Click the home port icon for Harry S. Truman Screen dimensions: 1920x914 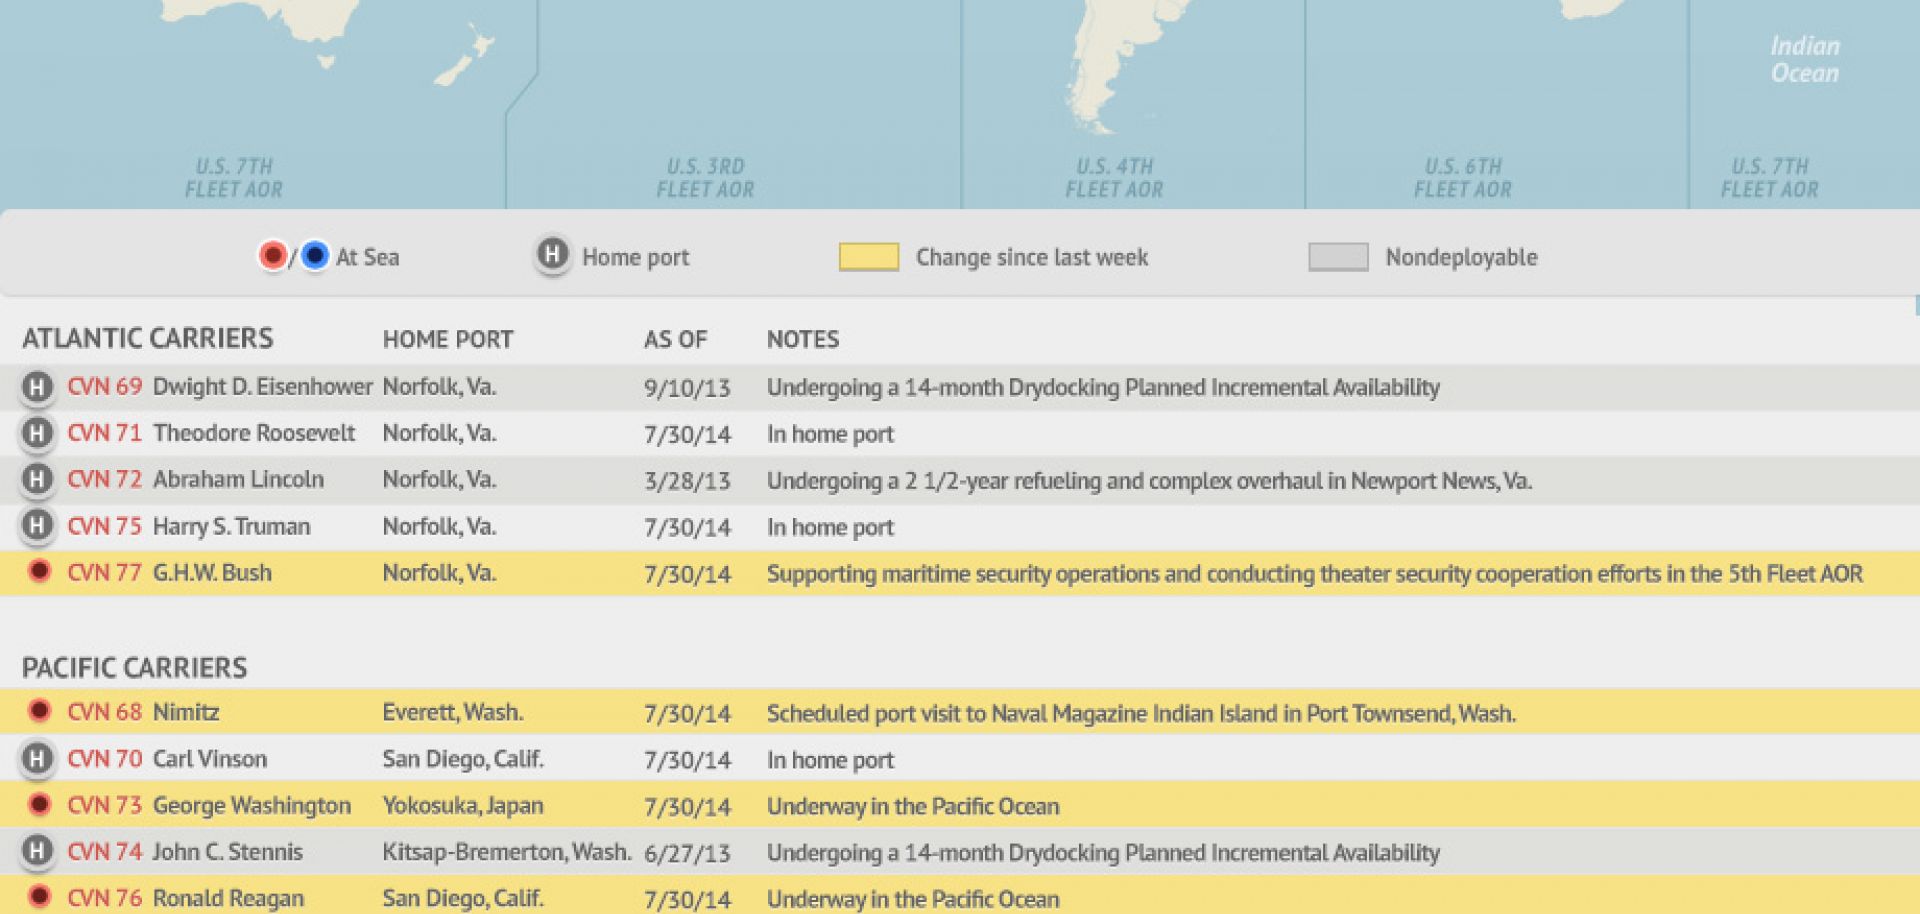[37, 526]
